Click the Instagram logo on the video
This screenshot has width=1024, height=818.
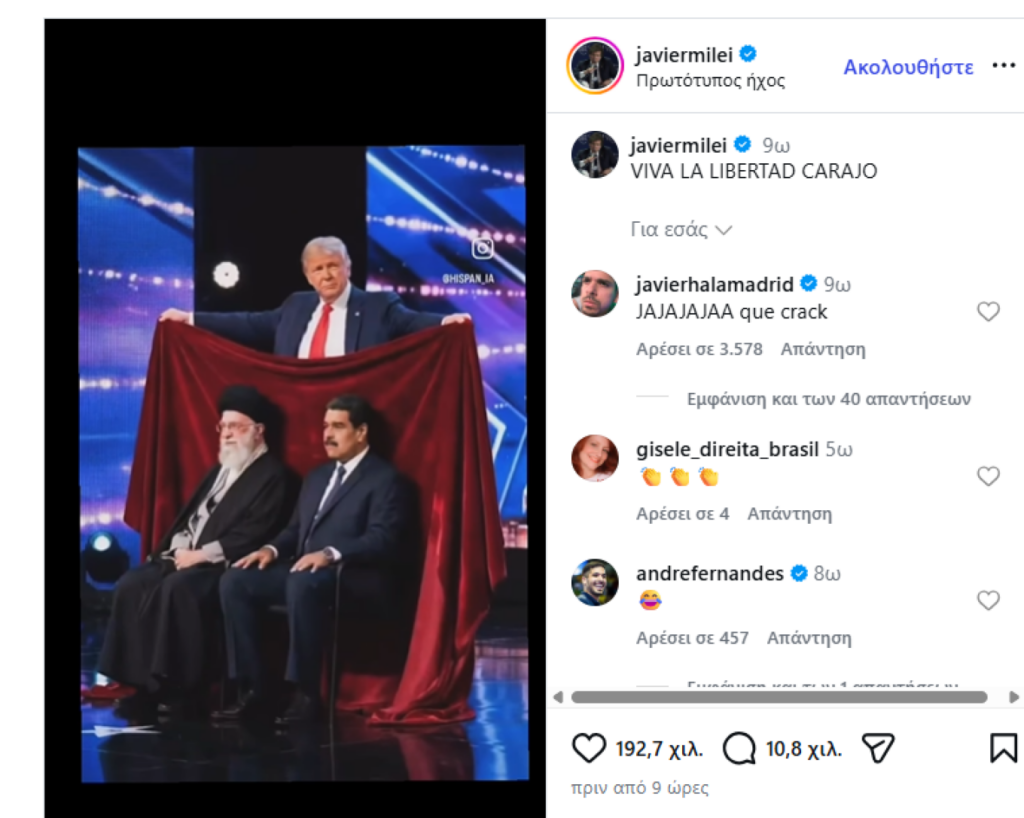(483, 248)
